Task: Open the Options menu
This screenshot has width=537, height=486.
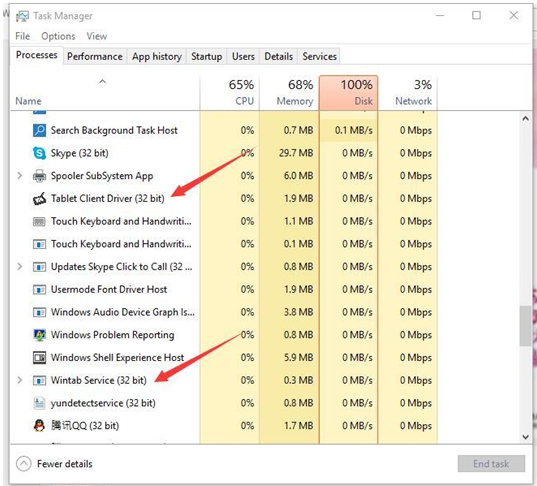Action: point(58,36)
